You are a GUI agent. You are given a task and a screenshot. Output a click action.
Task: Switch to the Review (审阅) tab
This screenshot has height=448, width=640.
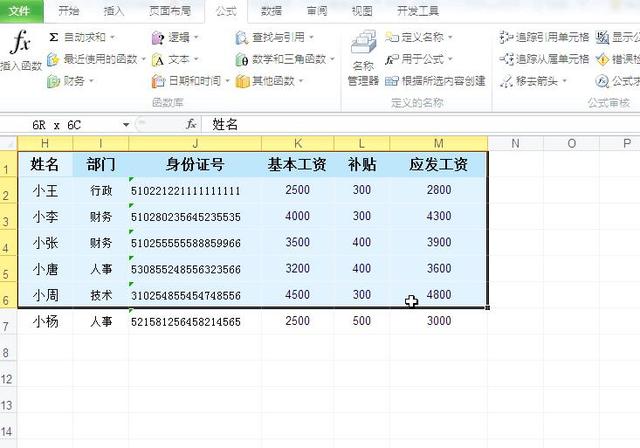317,11
